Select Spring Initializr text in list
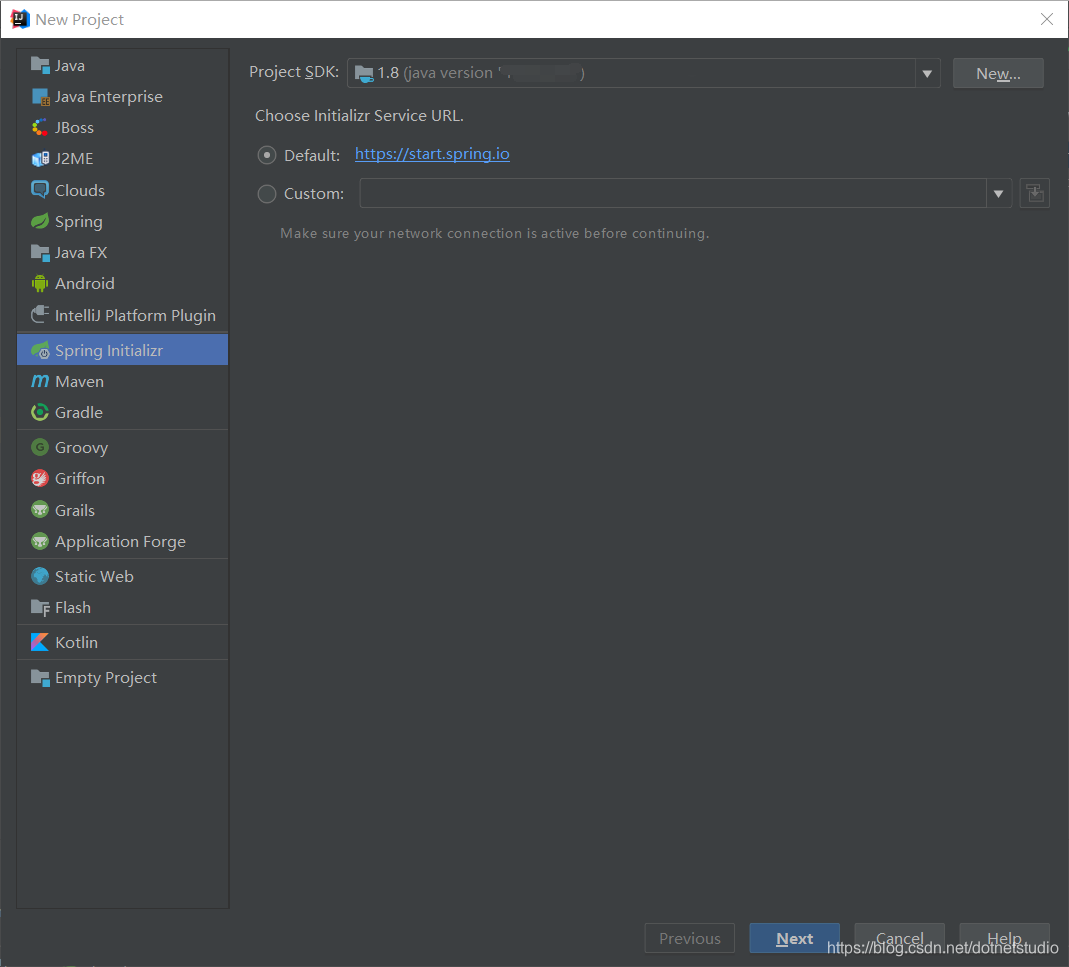The height and width of the screenshot is (967, 1069). [x=109, y=351]
